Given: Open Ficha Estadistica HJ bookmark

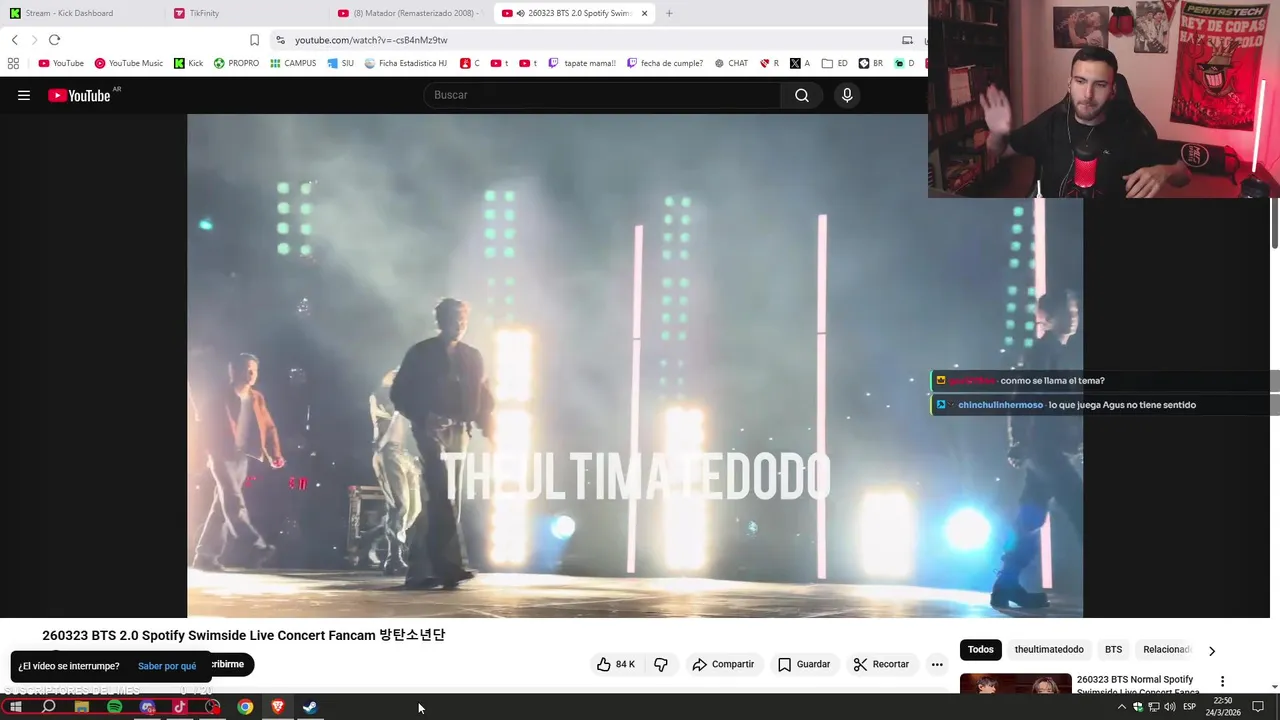Looking at the screenshot, I should click(406, 63).
